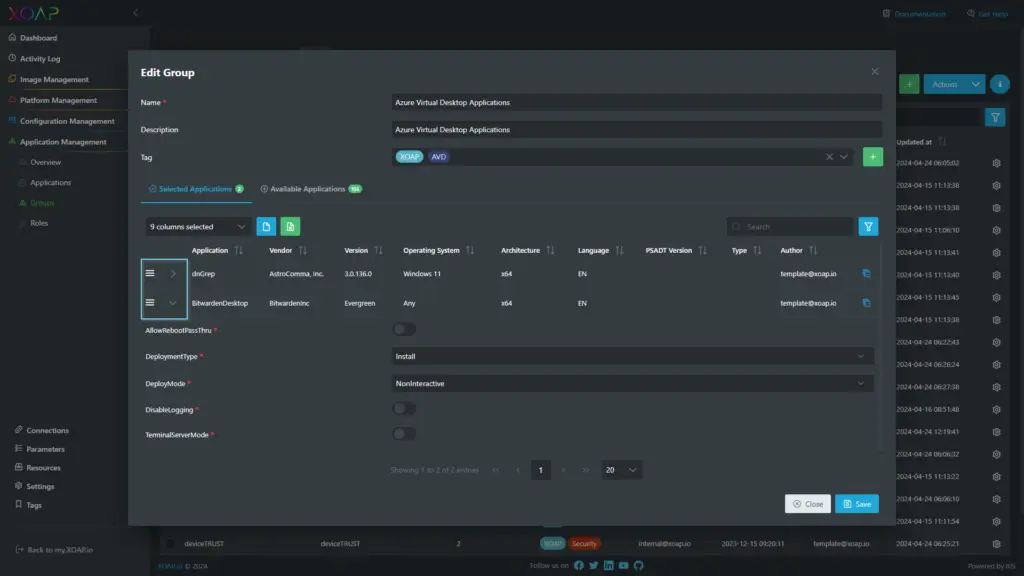
Task: Go to Applications in the sidebar
Action: tap(50, 182)
